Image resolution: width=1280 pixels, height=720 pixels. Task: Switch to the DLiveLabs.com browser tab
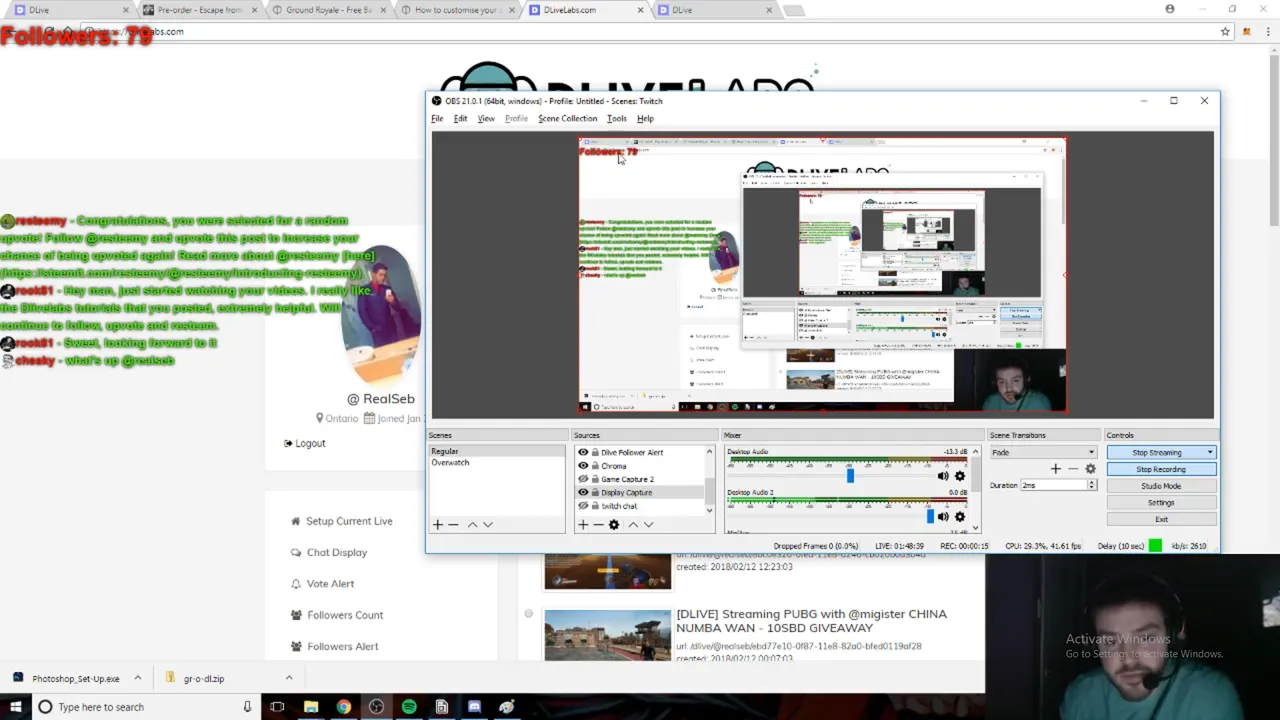[x=585, y=10]
